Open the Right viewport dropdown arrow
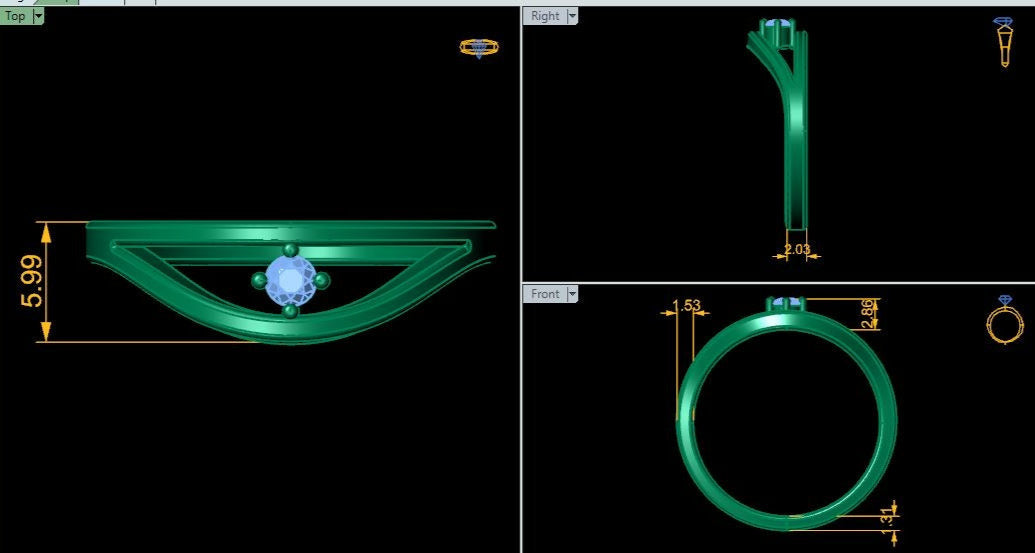This screenshot has height=553, width=1035. click(572, 16)
